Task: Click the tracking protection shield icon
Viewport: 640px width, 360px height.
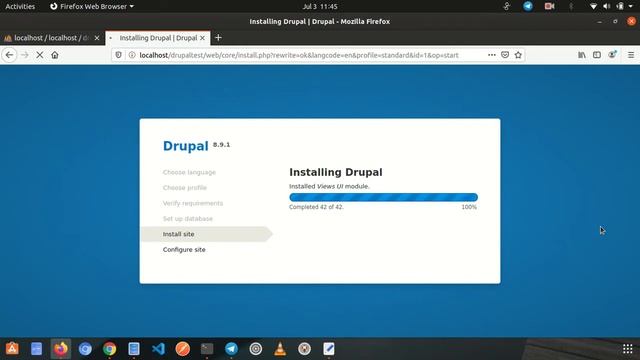Action: tap(118, 55)
